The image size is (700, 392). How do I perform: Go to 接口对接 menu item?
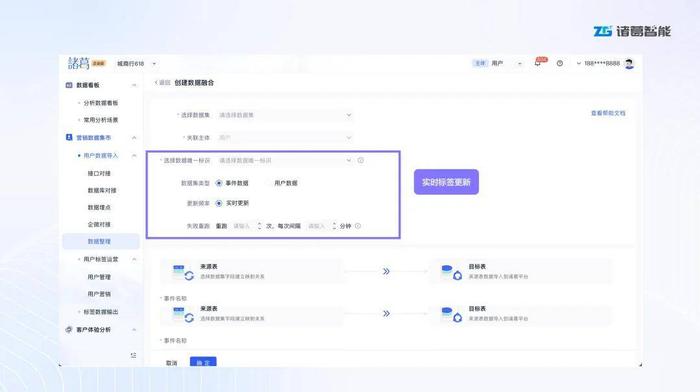point(99,173)
